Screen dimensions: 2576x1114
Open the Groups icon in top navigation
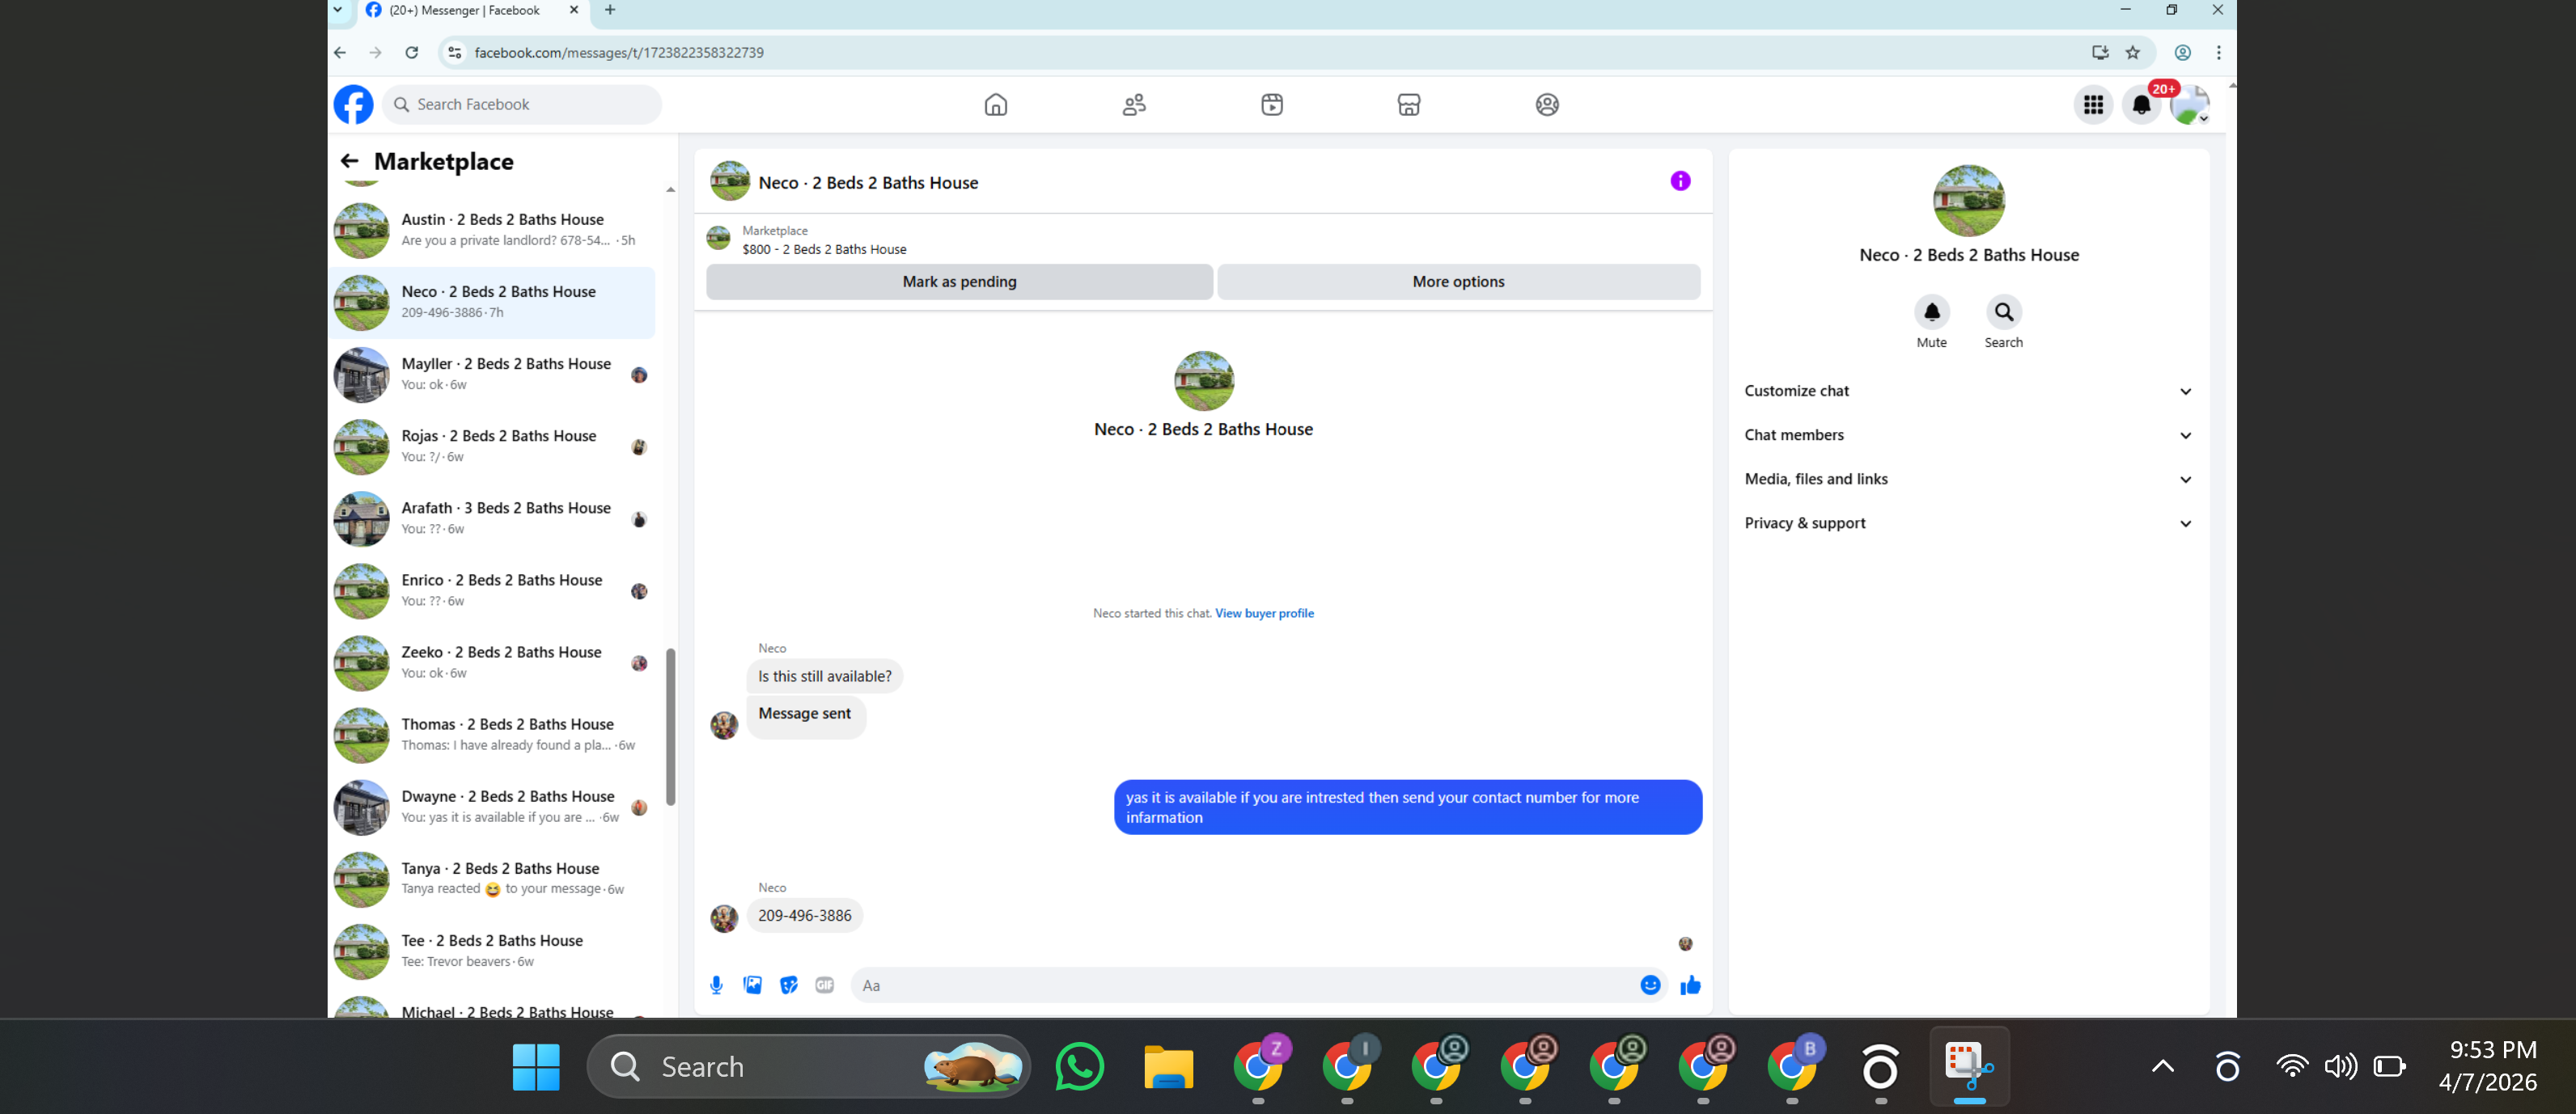pyautogui.click(x=1547, y=104)
